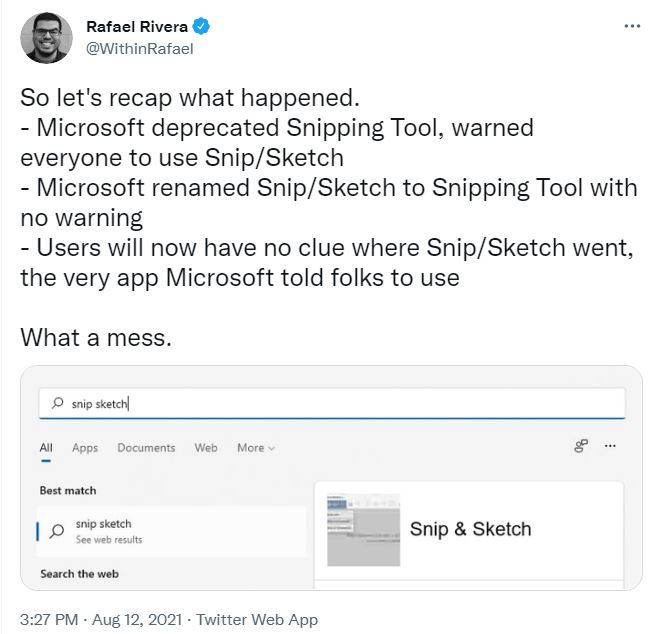Click the Twitter Web App source link

pyautogui.click(x=257, y=620)
